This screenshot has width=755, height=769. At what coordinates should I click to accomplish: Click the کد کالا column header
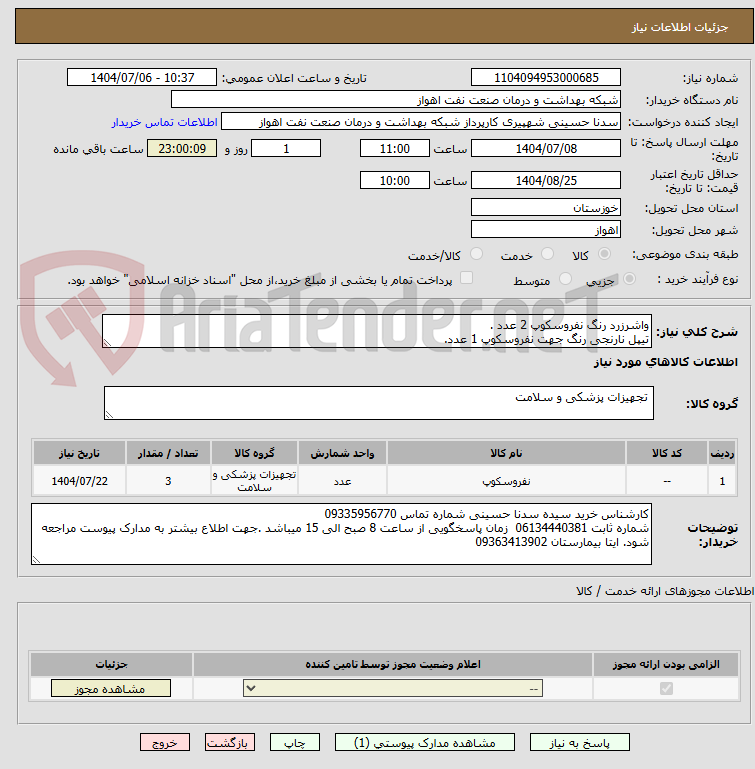(x=667, y=453)
